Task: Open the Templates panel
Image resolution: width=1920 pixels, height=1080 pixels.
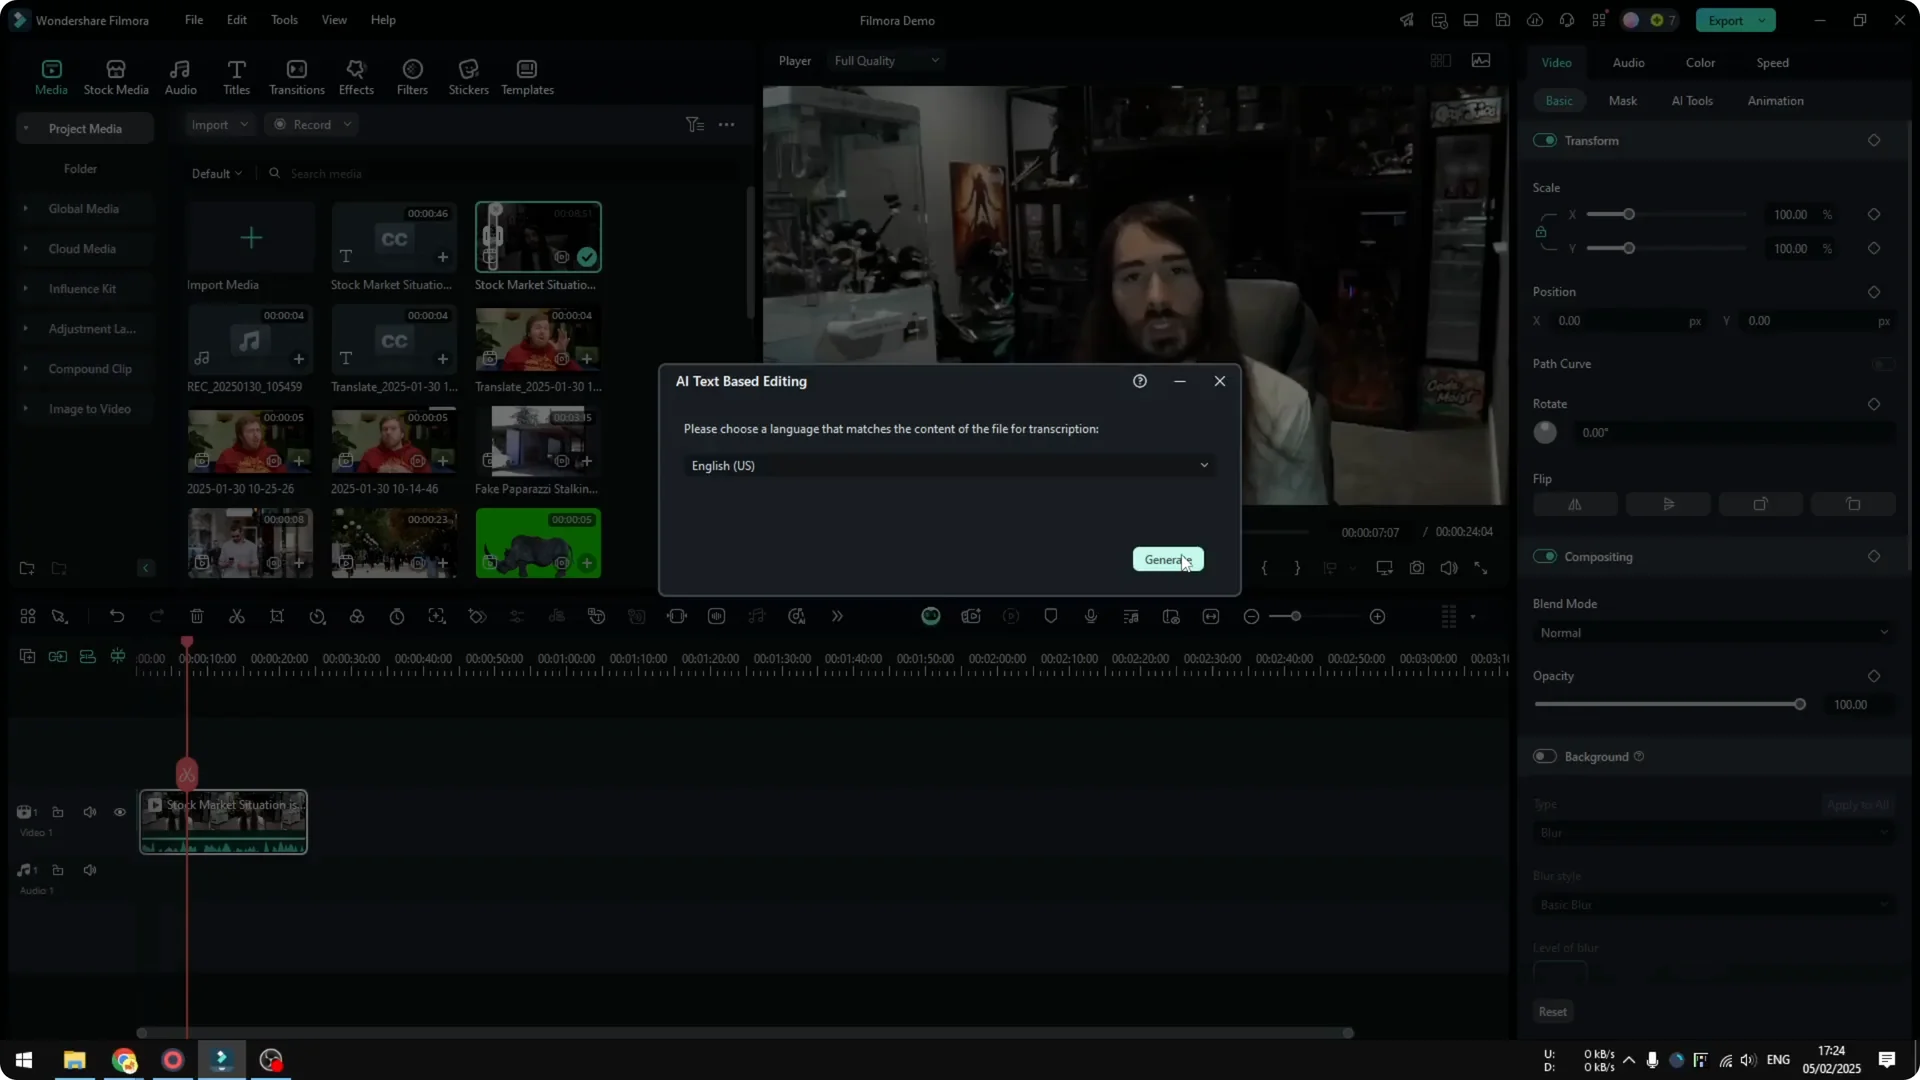Action: (x=526, y=77)
